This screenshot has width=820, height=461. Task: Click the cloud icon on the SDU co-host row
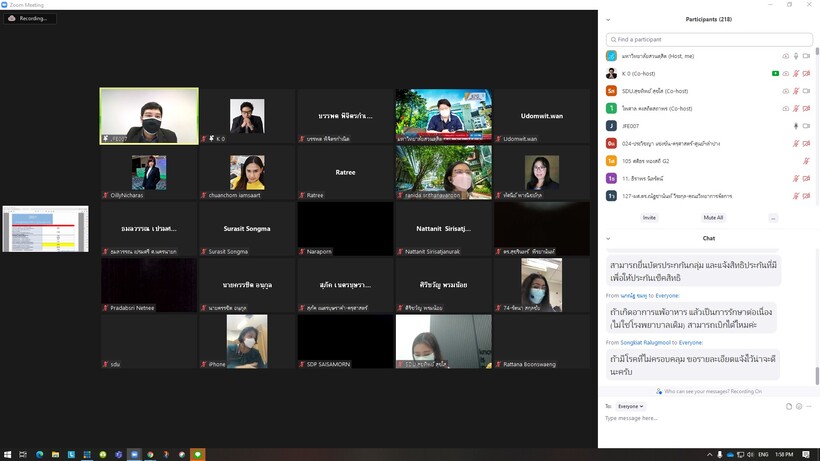pos(785,91)
